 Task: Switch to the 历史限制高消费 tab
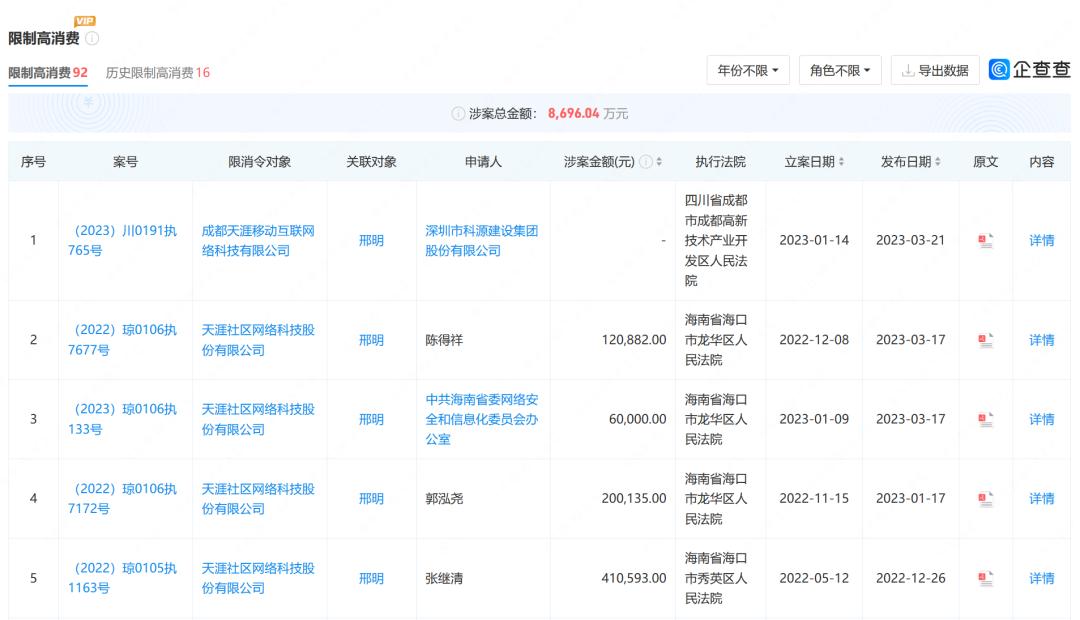pyautogui.click(x=157, y=72)
